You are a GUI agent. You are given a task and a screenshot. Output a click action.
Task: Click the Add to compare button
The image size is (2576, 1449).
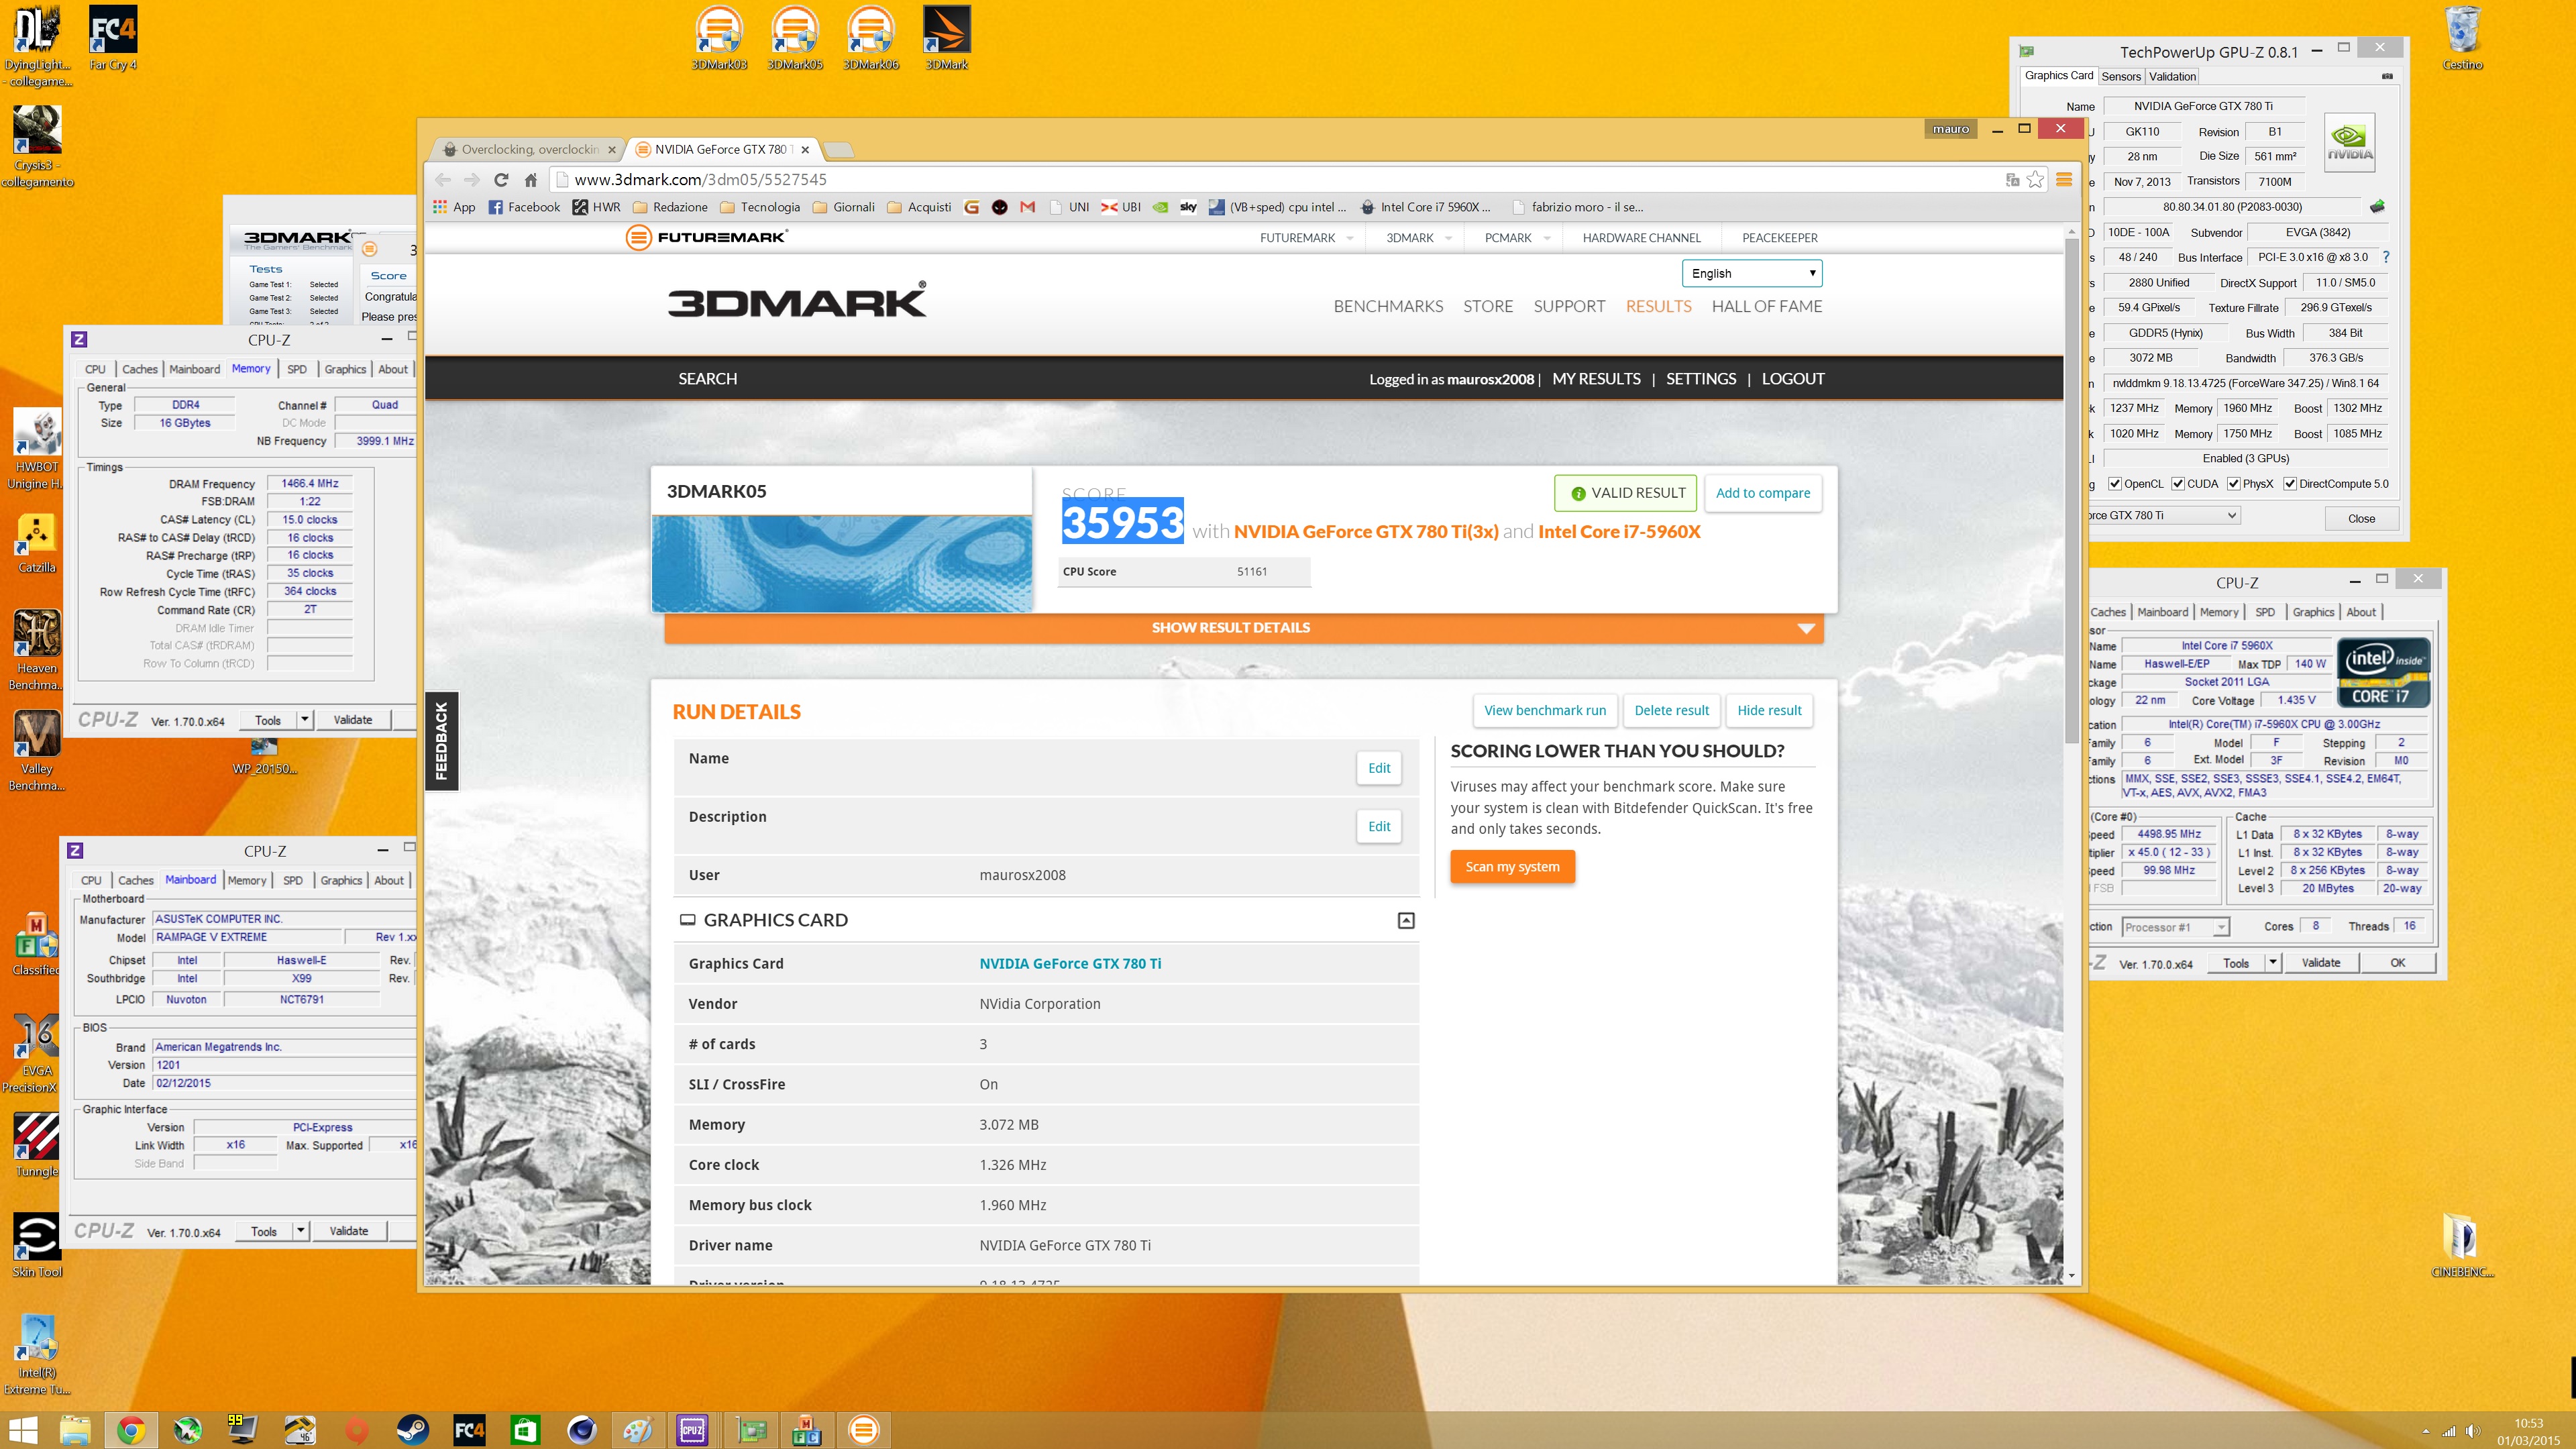(1762, 493)
